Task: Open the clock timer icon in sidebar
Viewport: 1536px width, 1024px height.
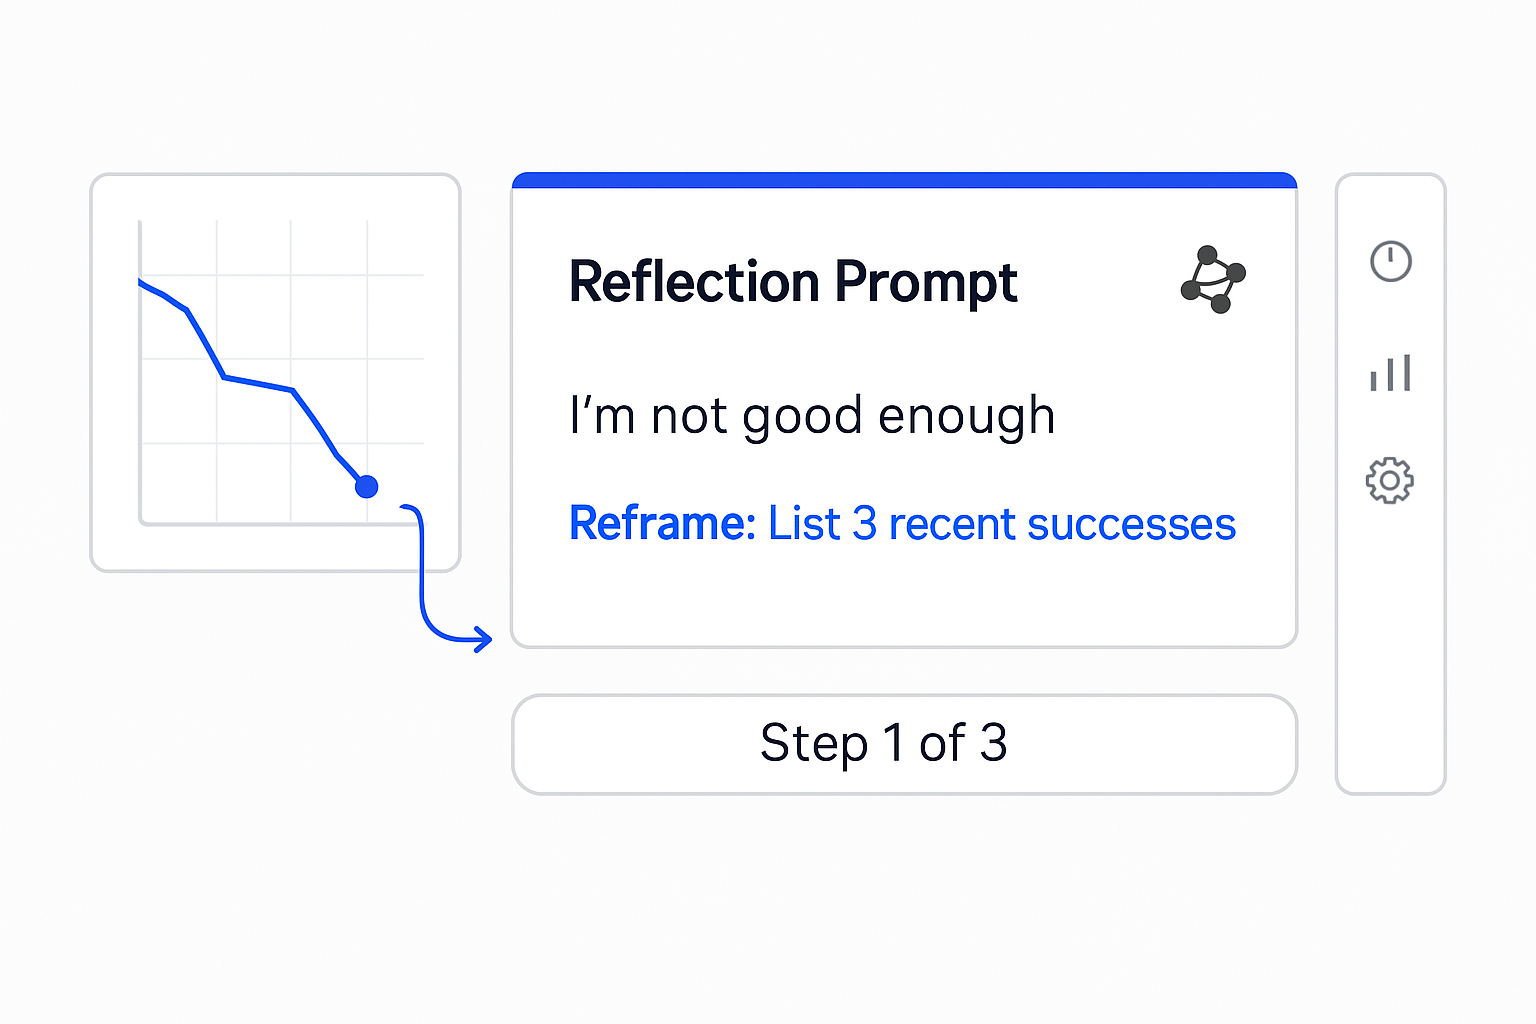Action: [x=1390, y=261]
